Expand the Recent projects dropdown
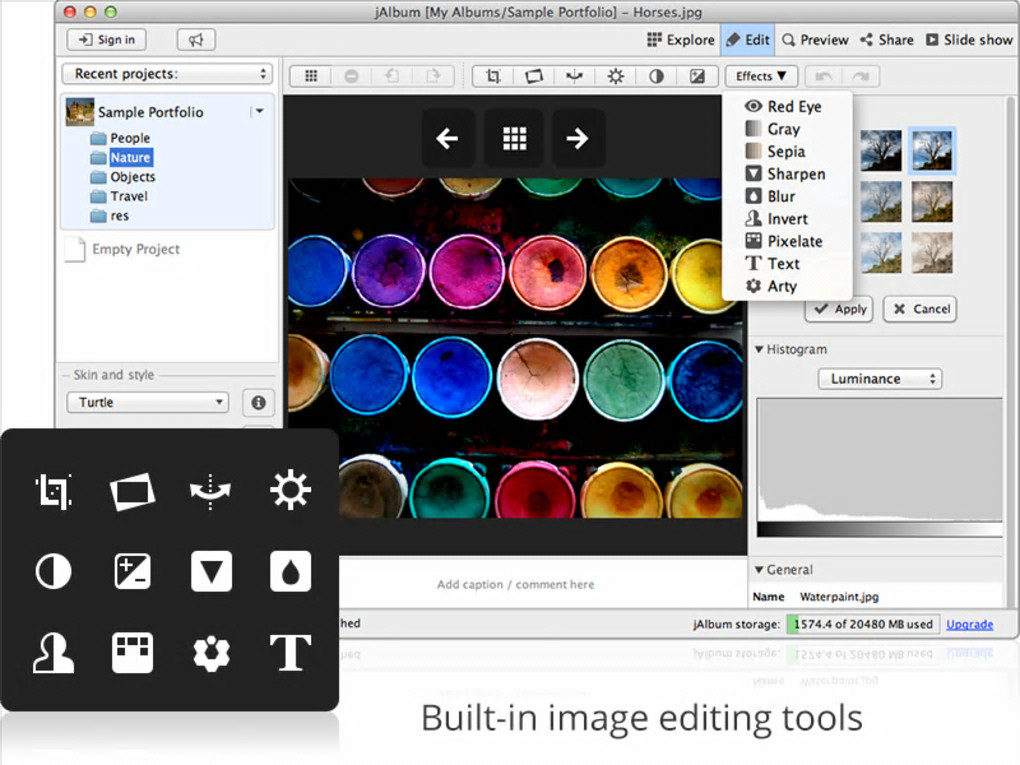The image size is (1020, 765). click(167, 74)
